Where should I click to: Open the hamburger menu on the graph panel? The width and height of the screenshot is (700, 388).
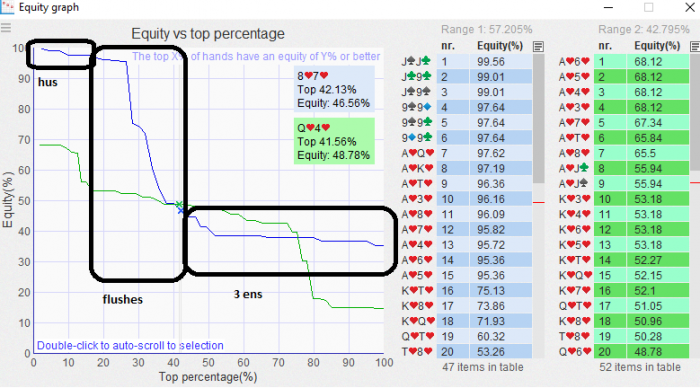point(5,29)
